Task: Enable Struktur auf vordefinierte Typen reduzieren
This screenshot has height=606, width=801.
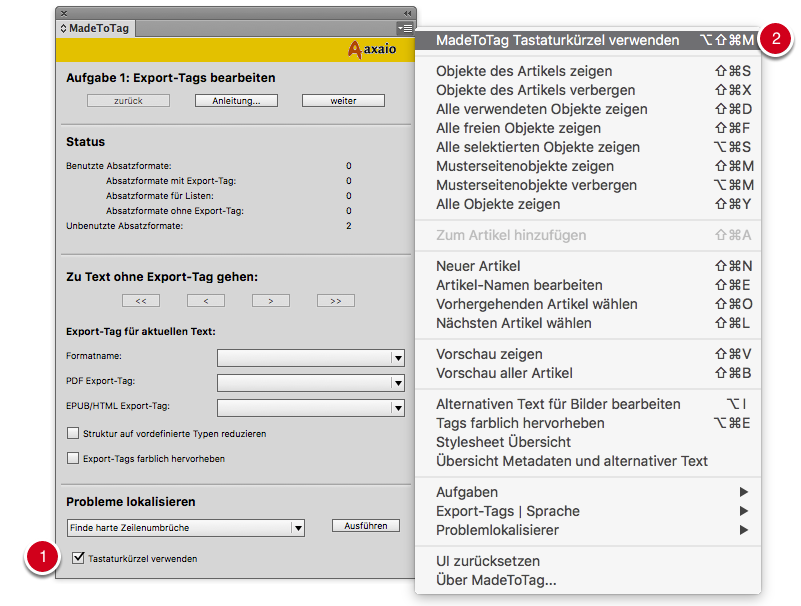Action: tap(73, 433)
